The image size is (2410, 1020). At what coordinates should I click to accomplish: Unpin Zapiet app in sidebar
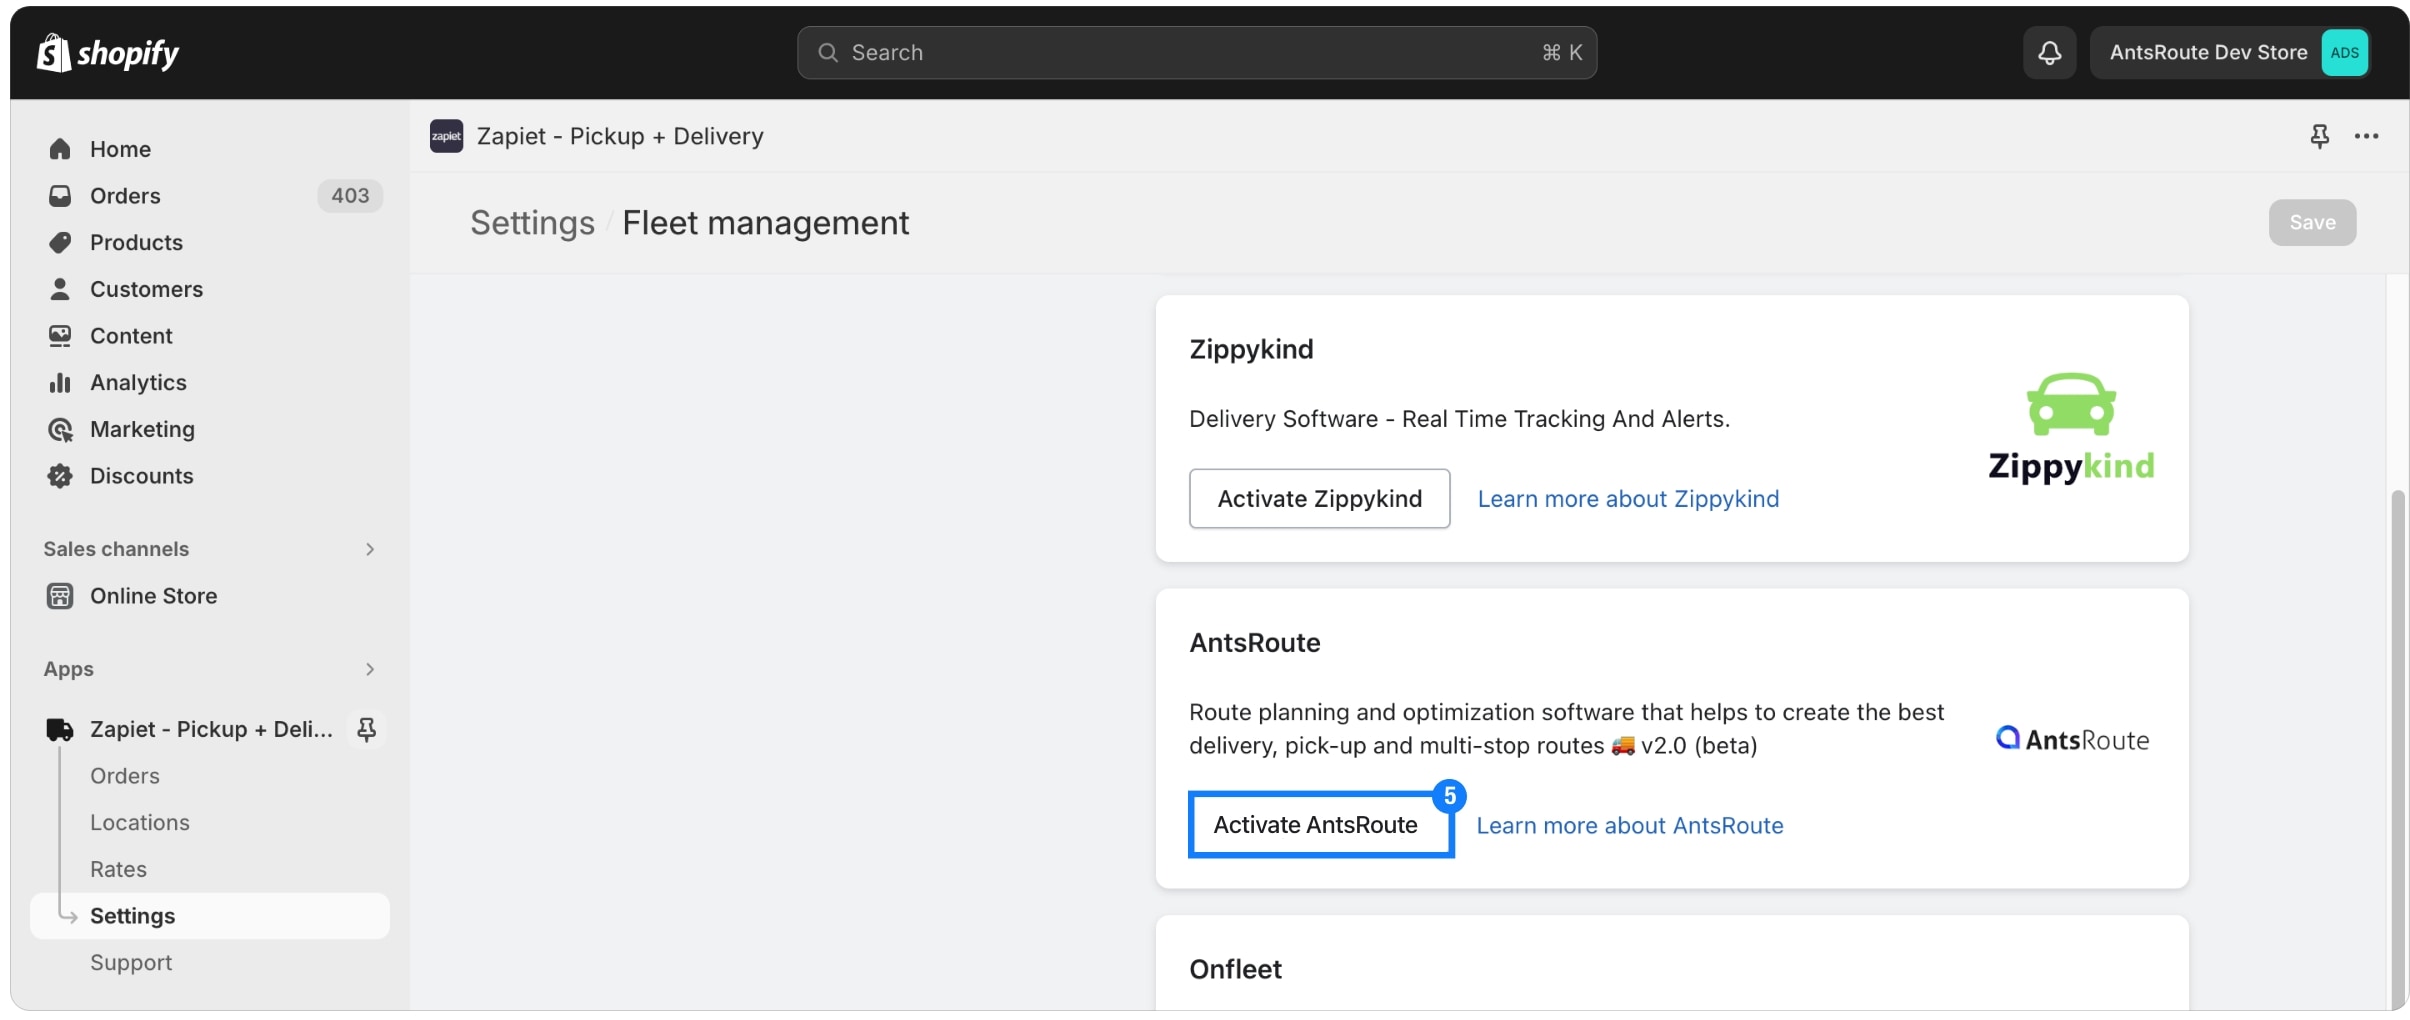(x=366, y=729)
